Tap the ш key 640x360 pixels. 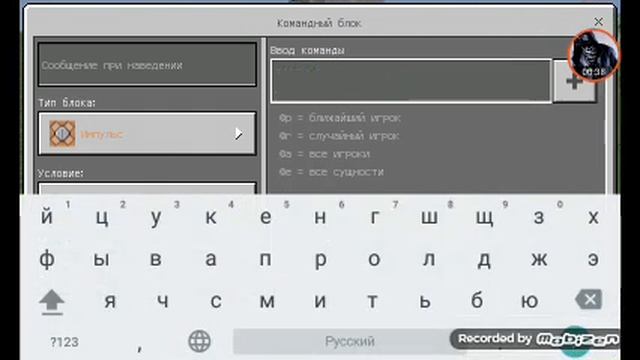(x=429, y=216)
